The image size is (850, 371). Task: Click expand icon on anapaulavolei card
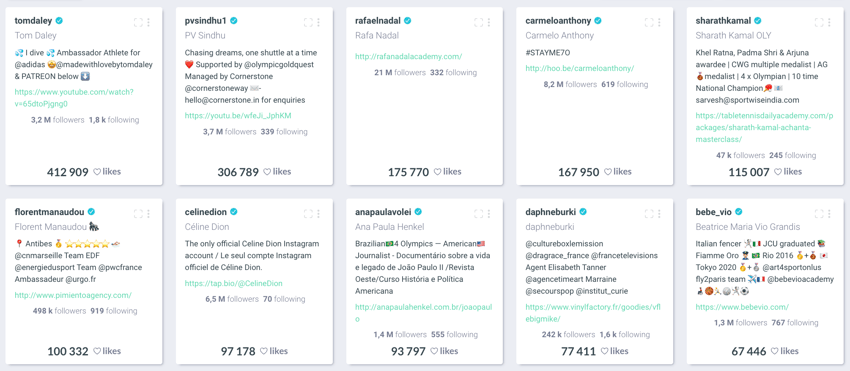479,214
